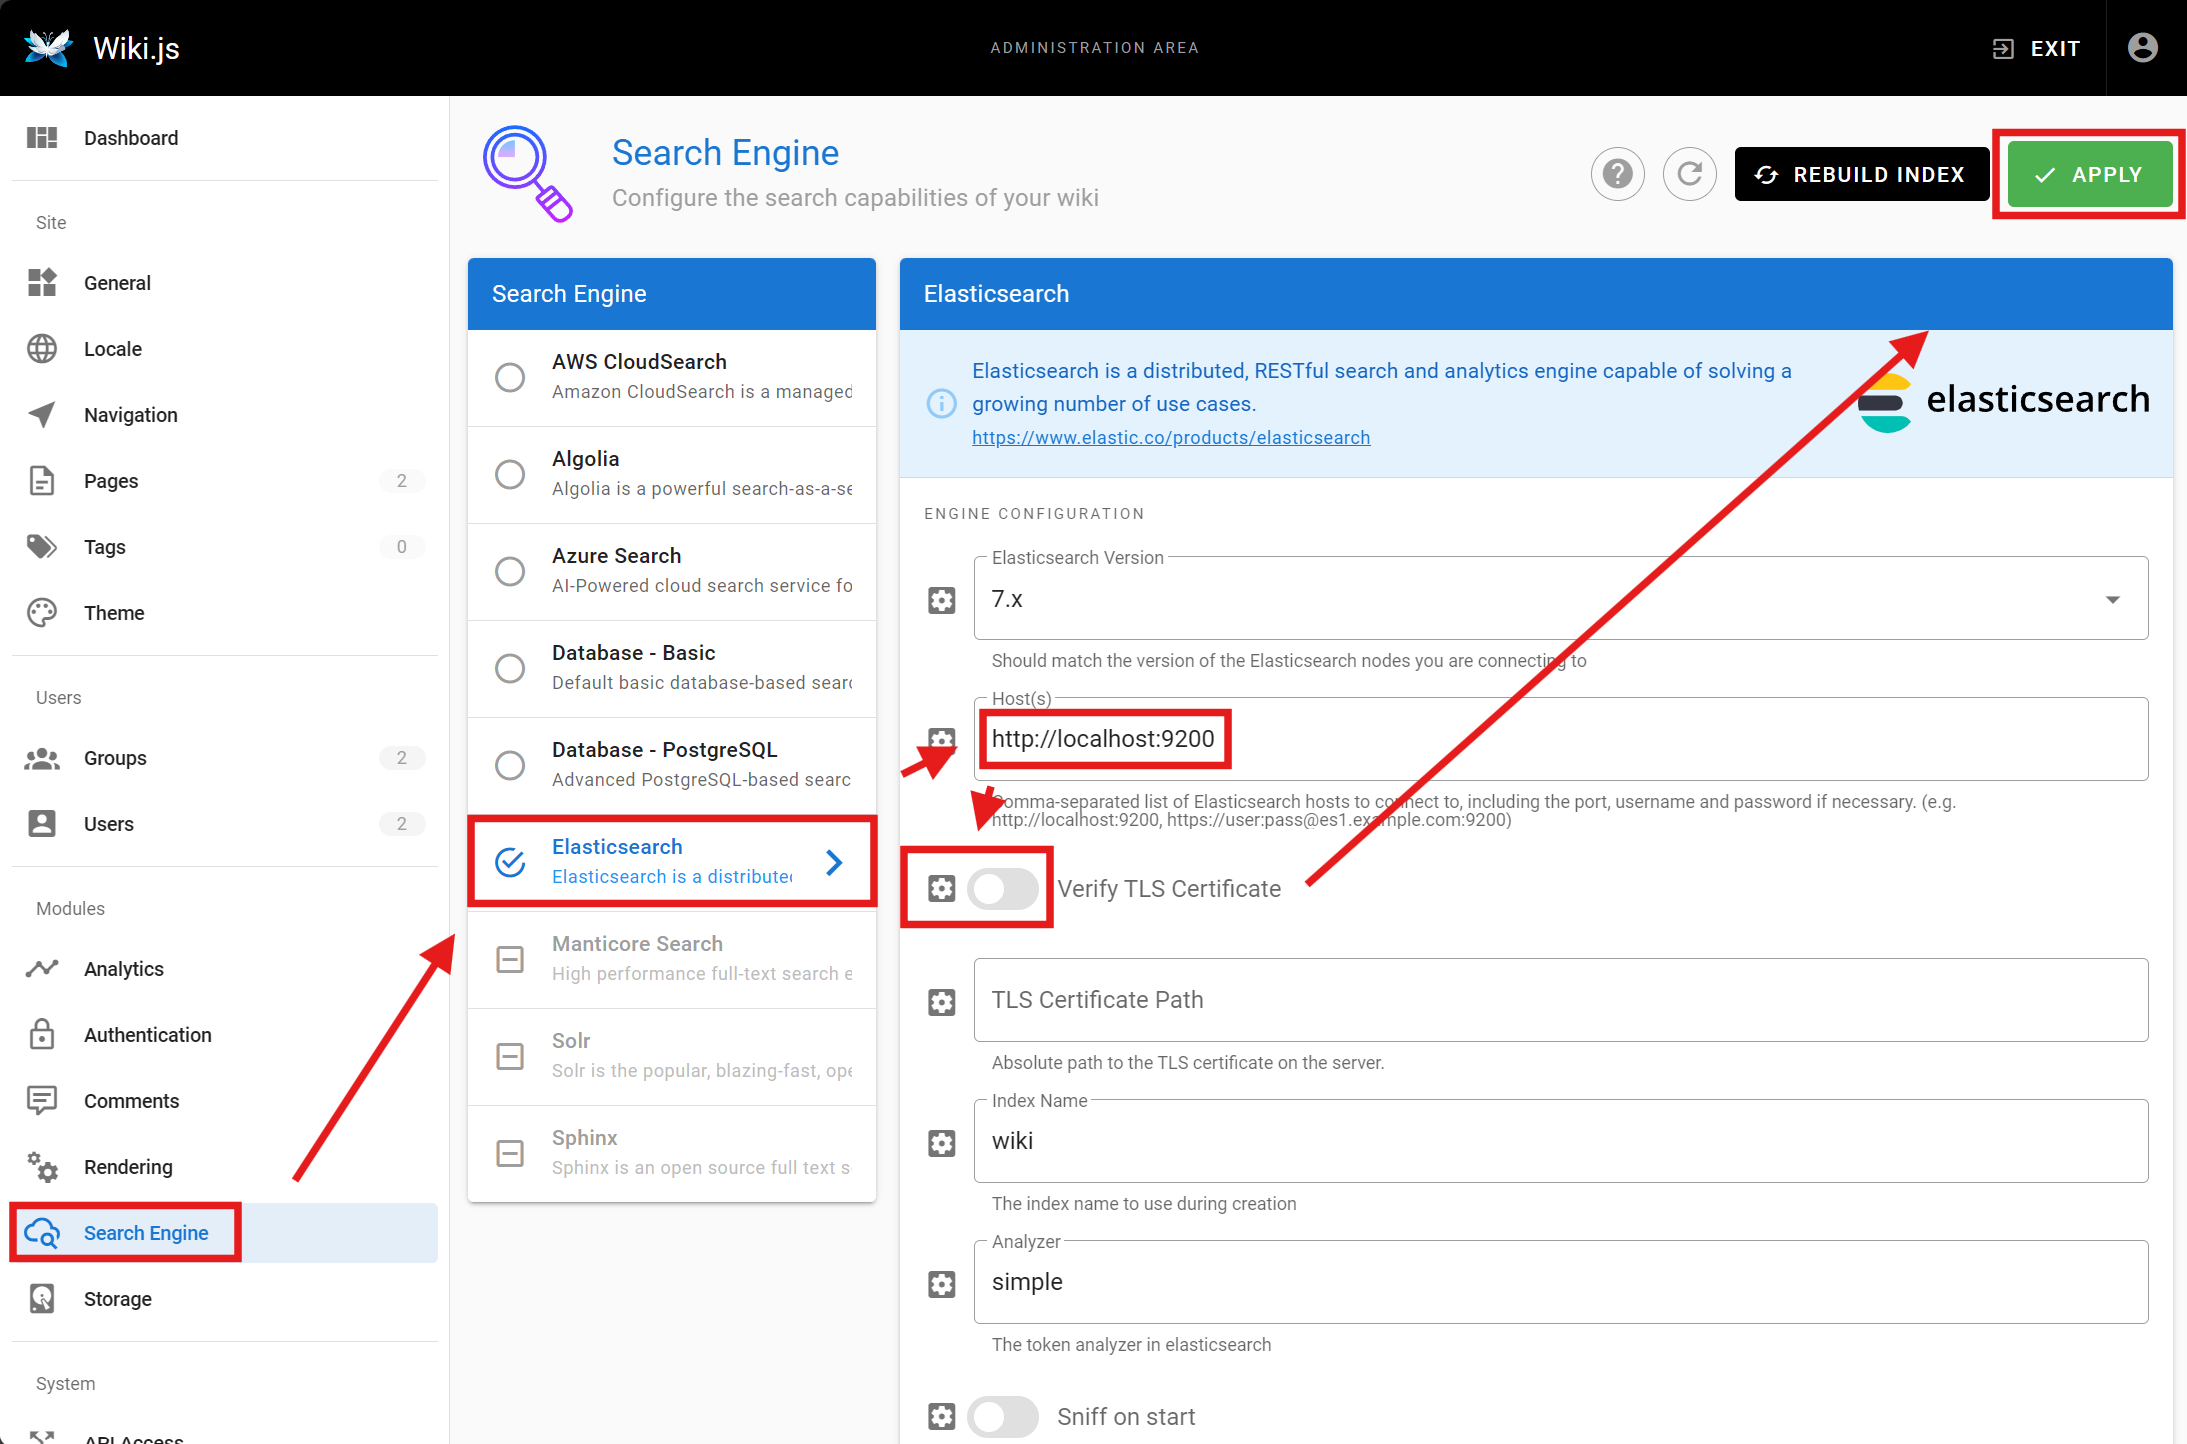Click gear icon beside Sniff on start
The image size is (2187, 1444).
[942, 1416]
